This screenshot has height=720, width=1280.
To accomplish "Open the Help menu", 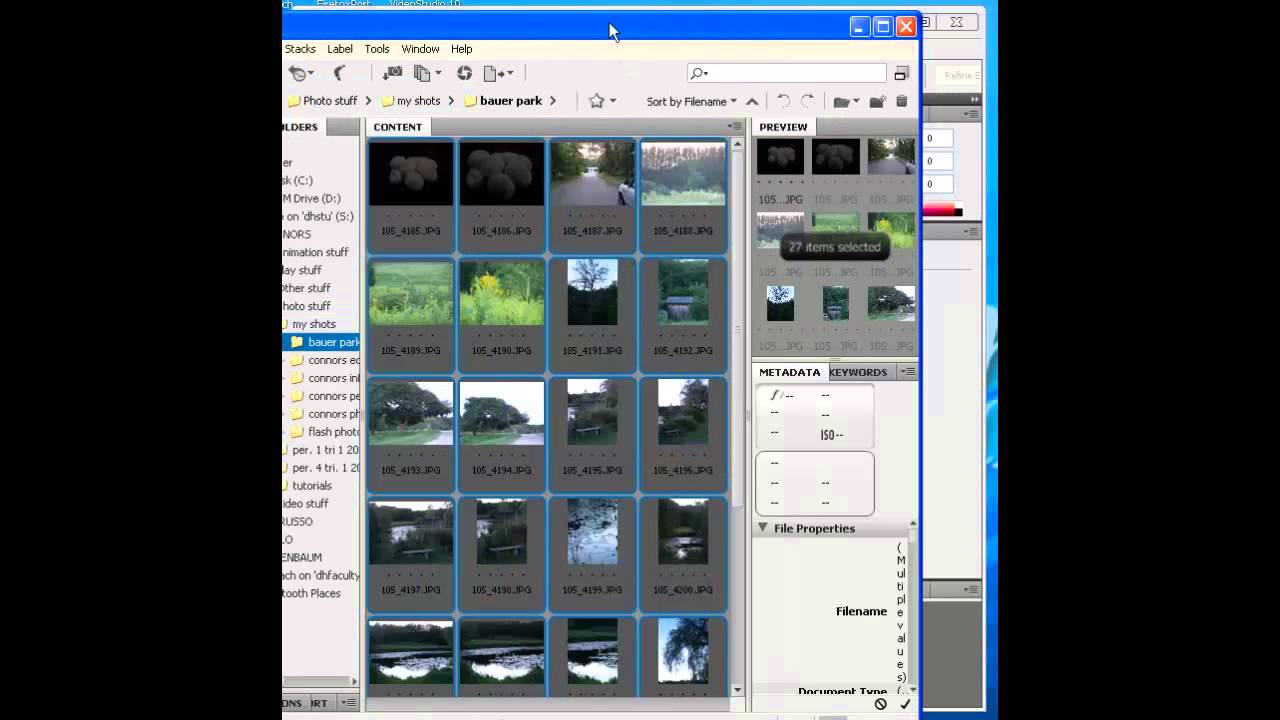I will click(461, 49).
